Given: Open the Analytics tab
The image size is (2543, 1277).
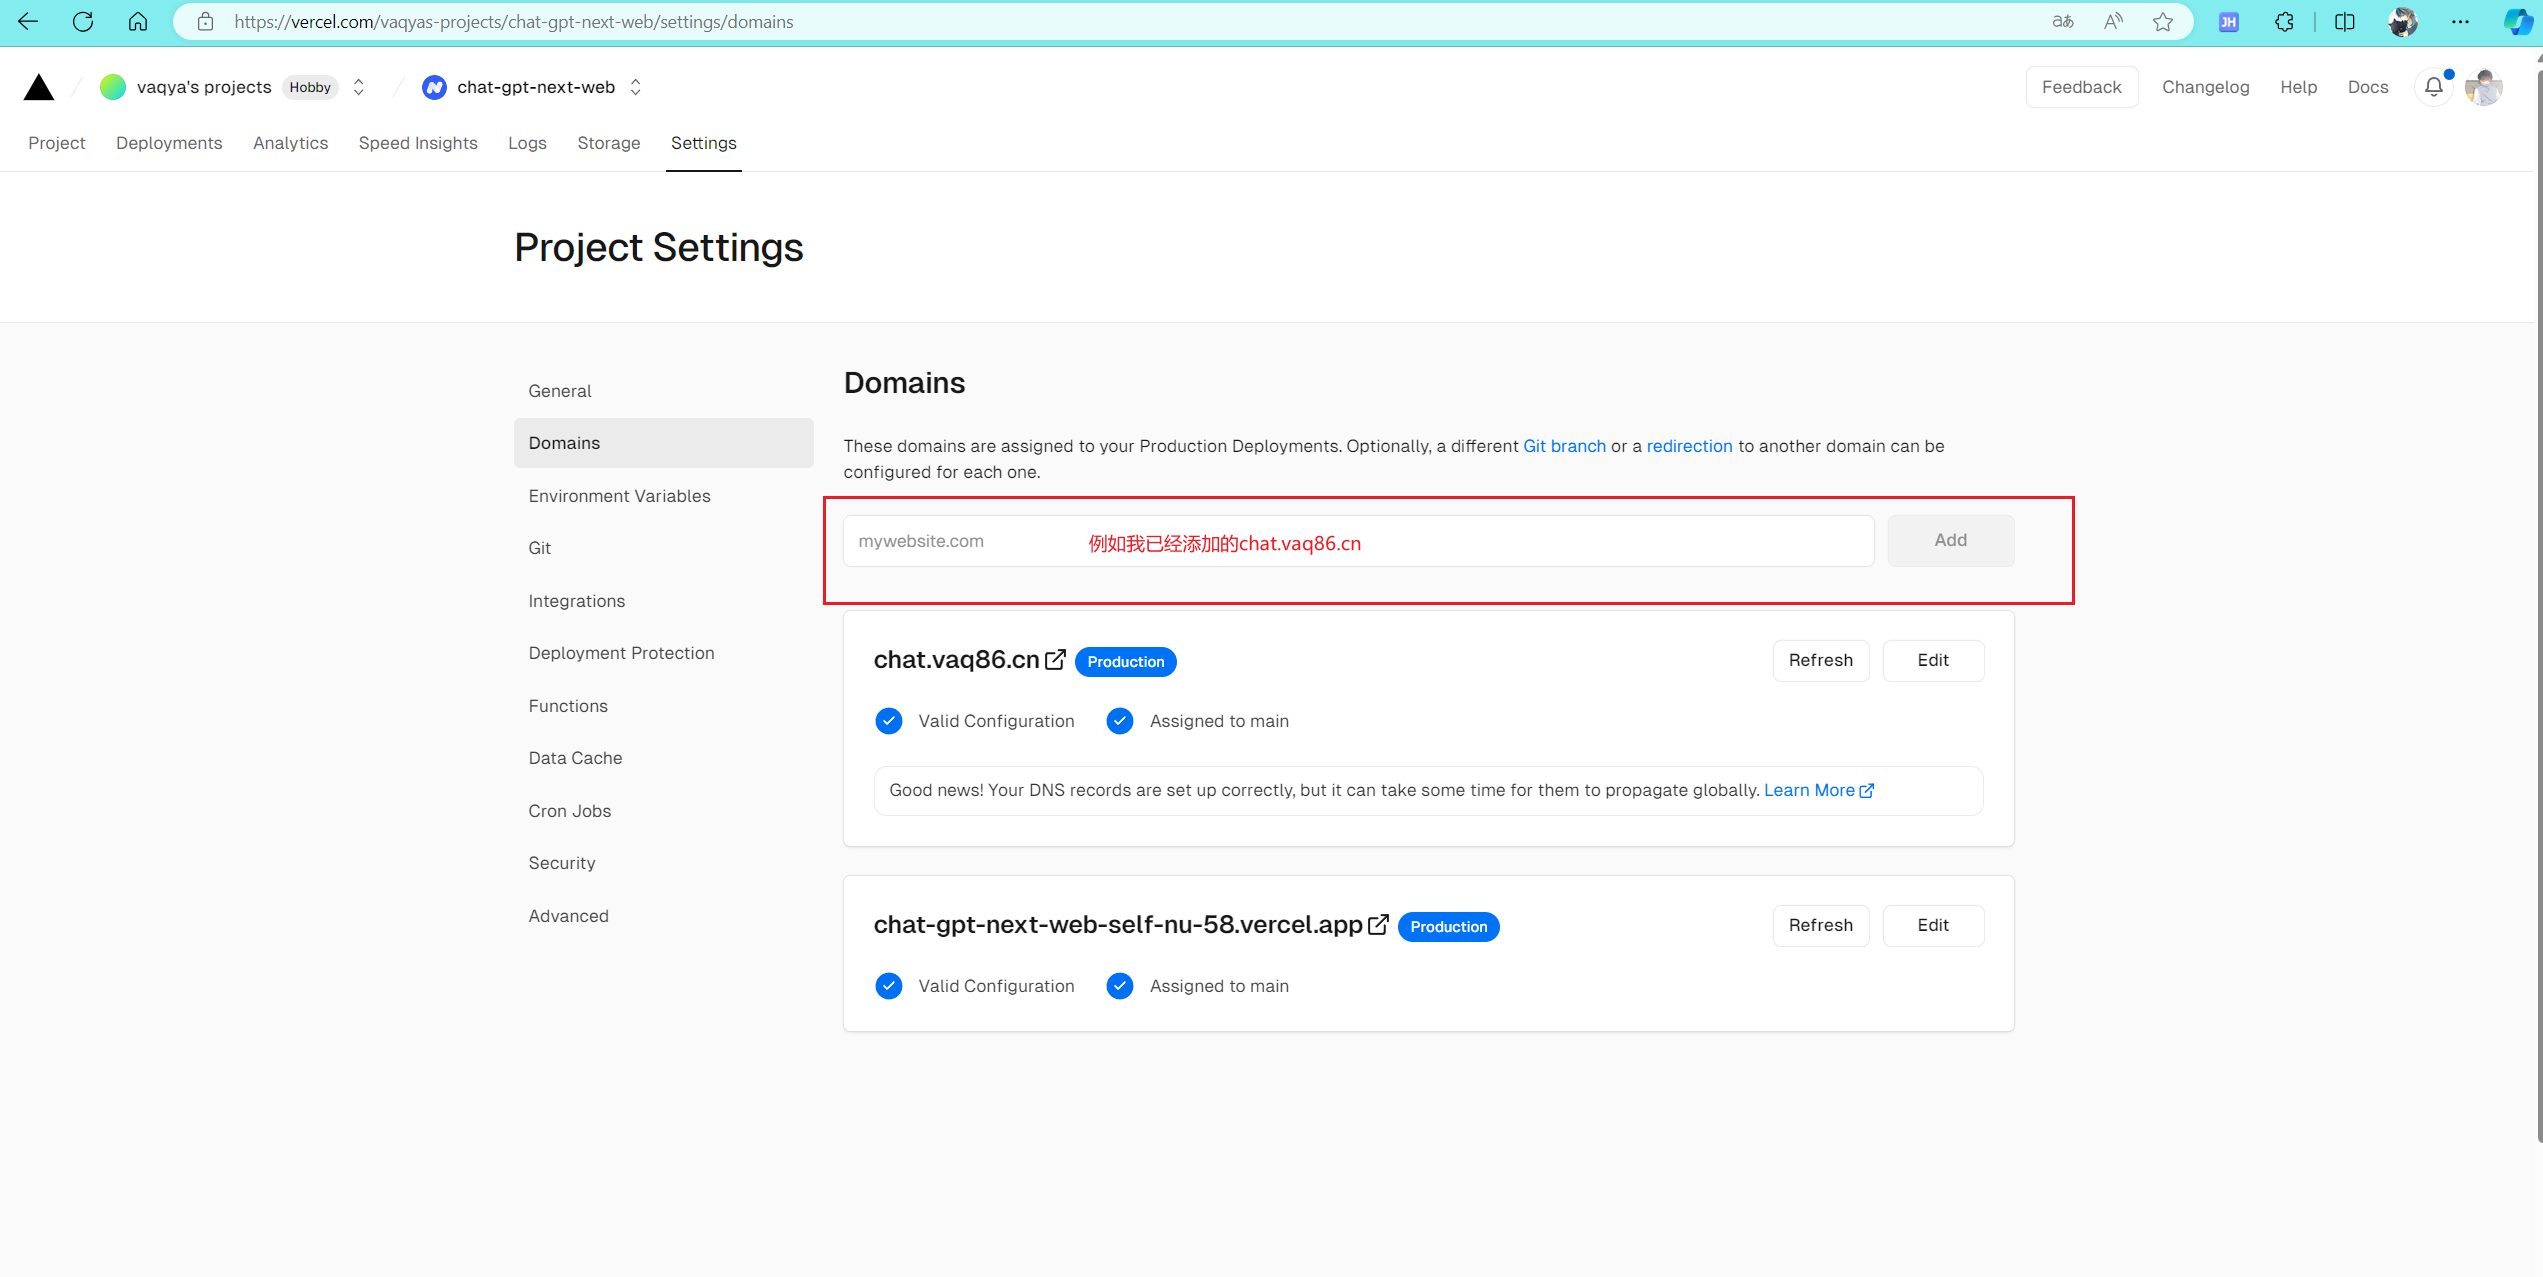Looking at the screenshot, I should (x=290, y=143).
